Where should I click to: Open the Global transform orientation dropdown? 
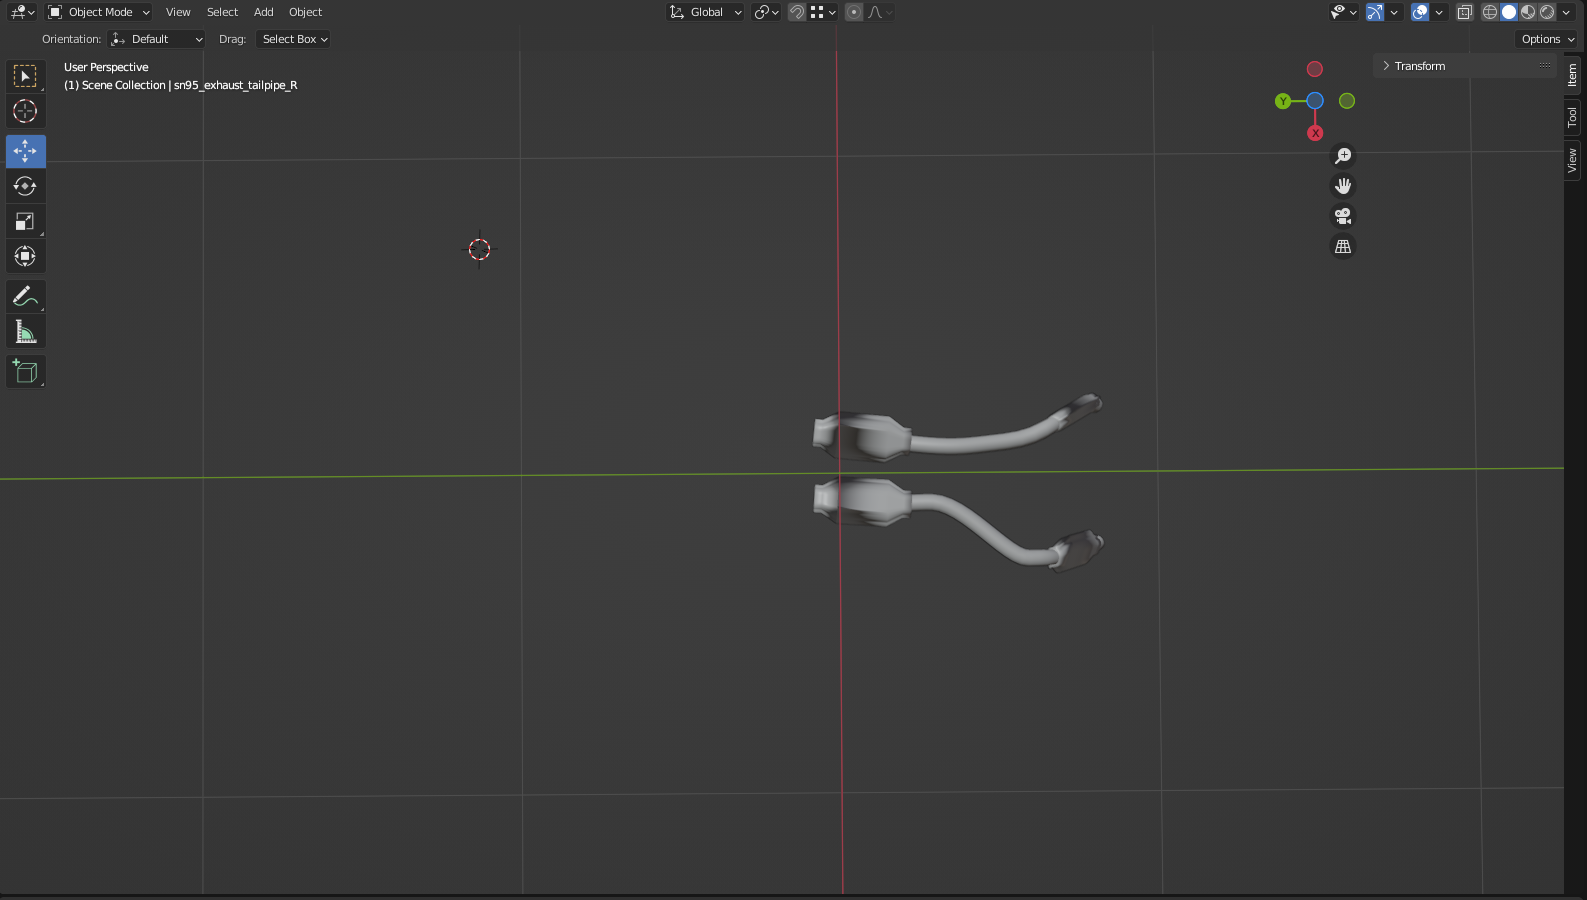click(706, 12)
